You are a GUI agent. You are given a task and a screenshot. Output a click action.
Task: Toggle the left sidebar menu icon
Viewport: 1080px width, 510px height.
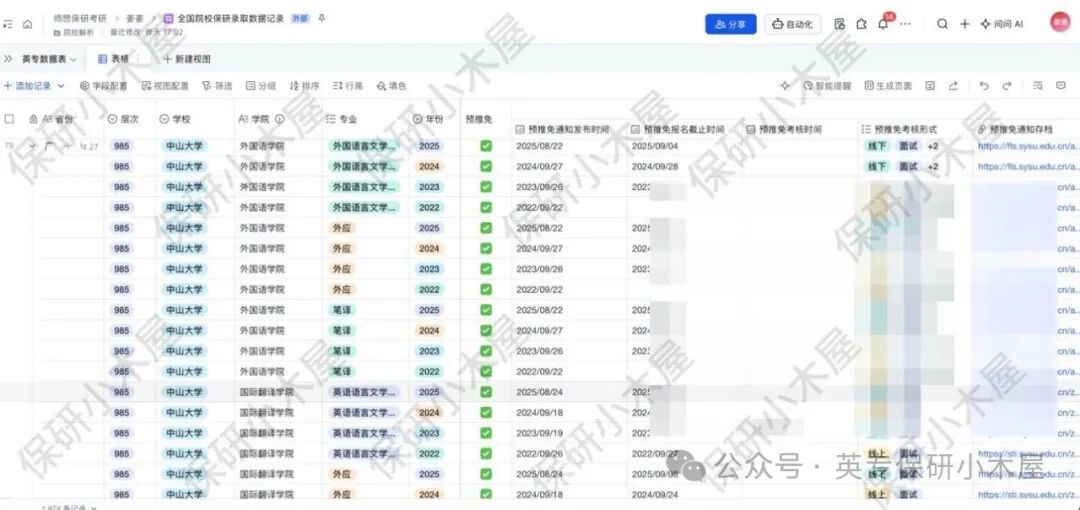(8, 24)
